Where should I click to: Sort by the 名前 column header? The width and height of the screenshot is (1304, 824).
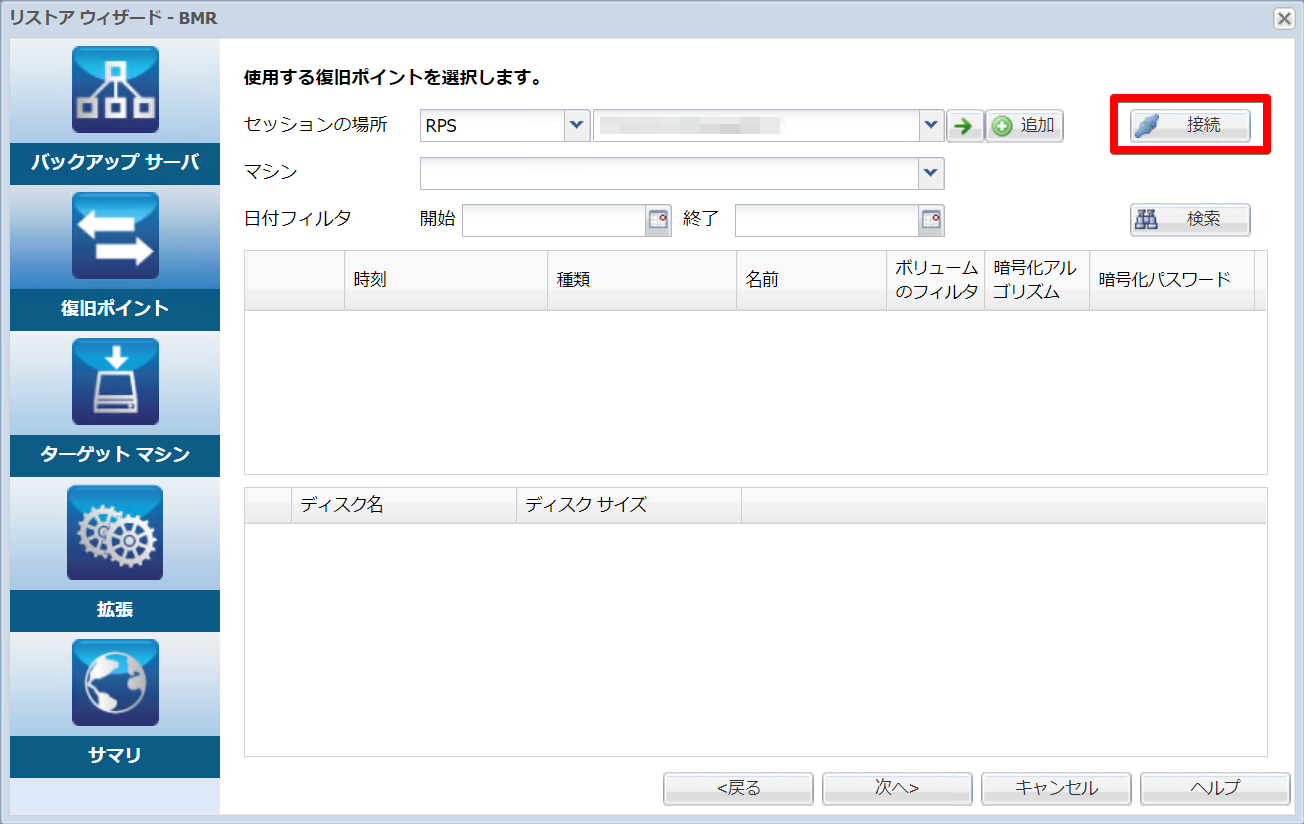coord(812,280)
